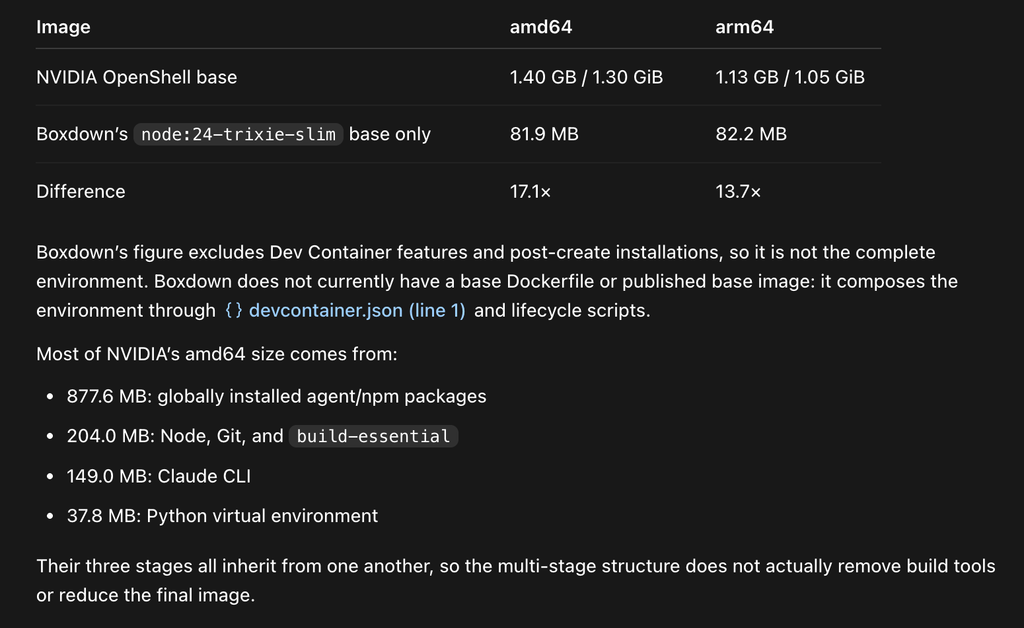Click the NVIDIA OpenShell base row label
1024x628 pixels.
136,77
